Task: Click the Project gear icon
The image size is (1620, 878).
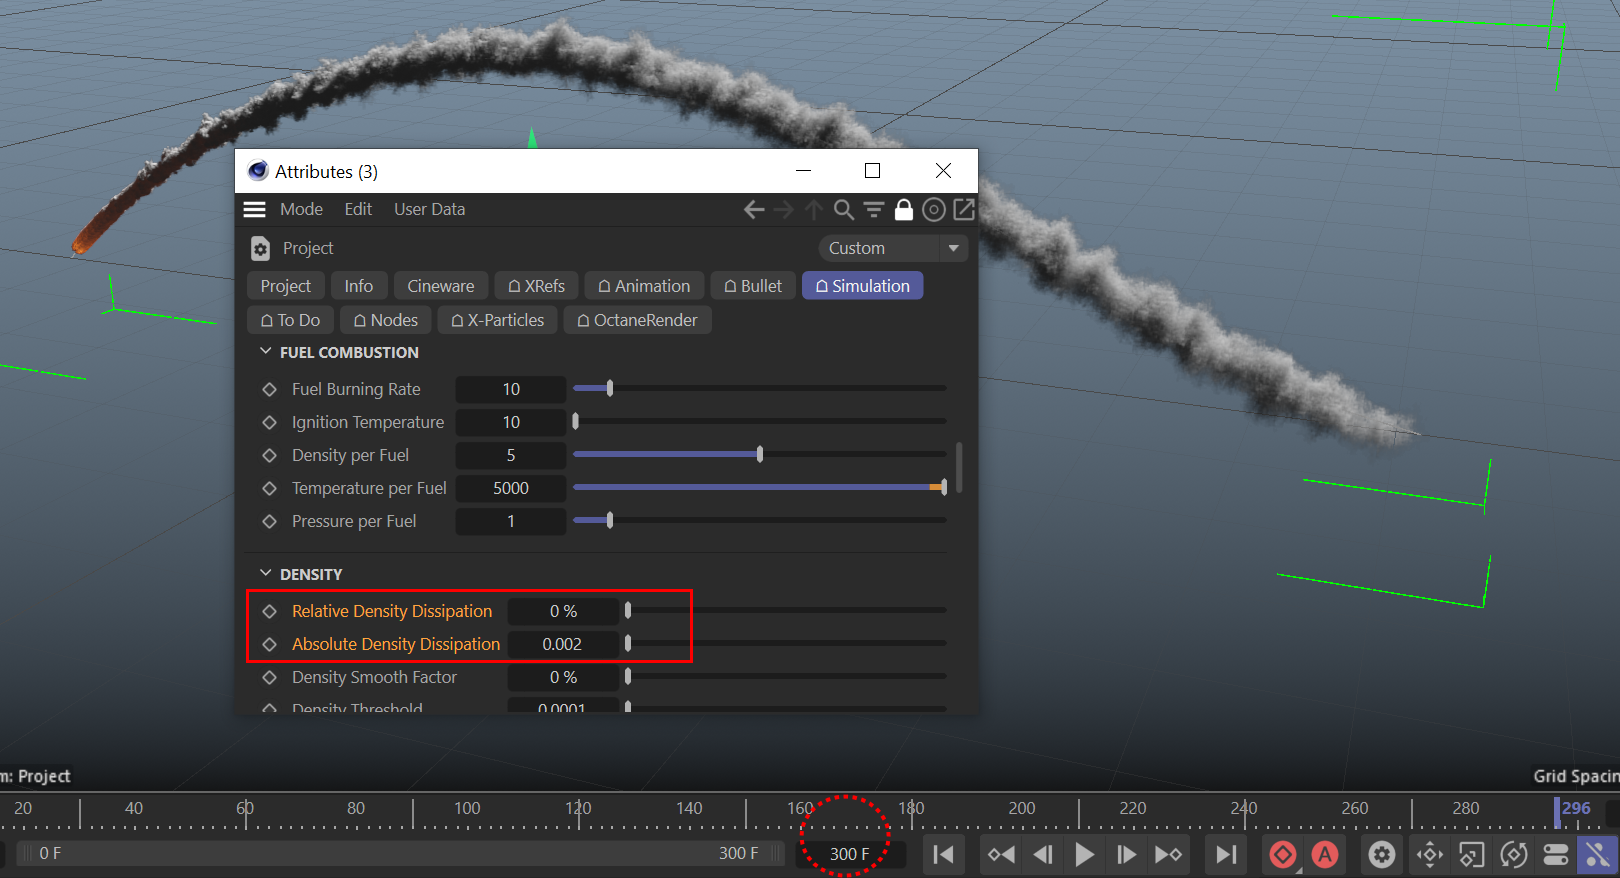Action: click(260, 248)
